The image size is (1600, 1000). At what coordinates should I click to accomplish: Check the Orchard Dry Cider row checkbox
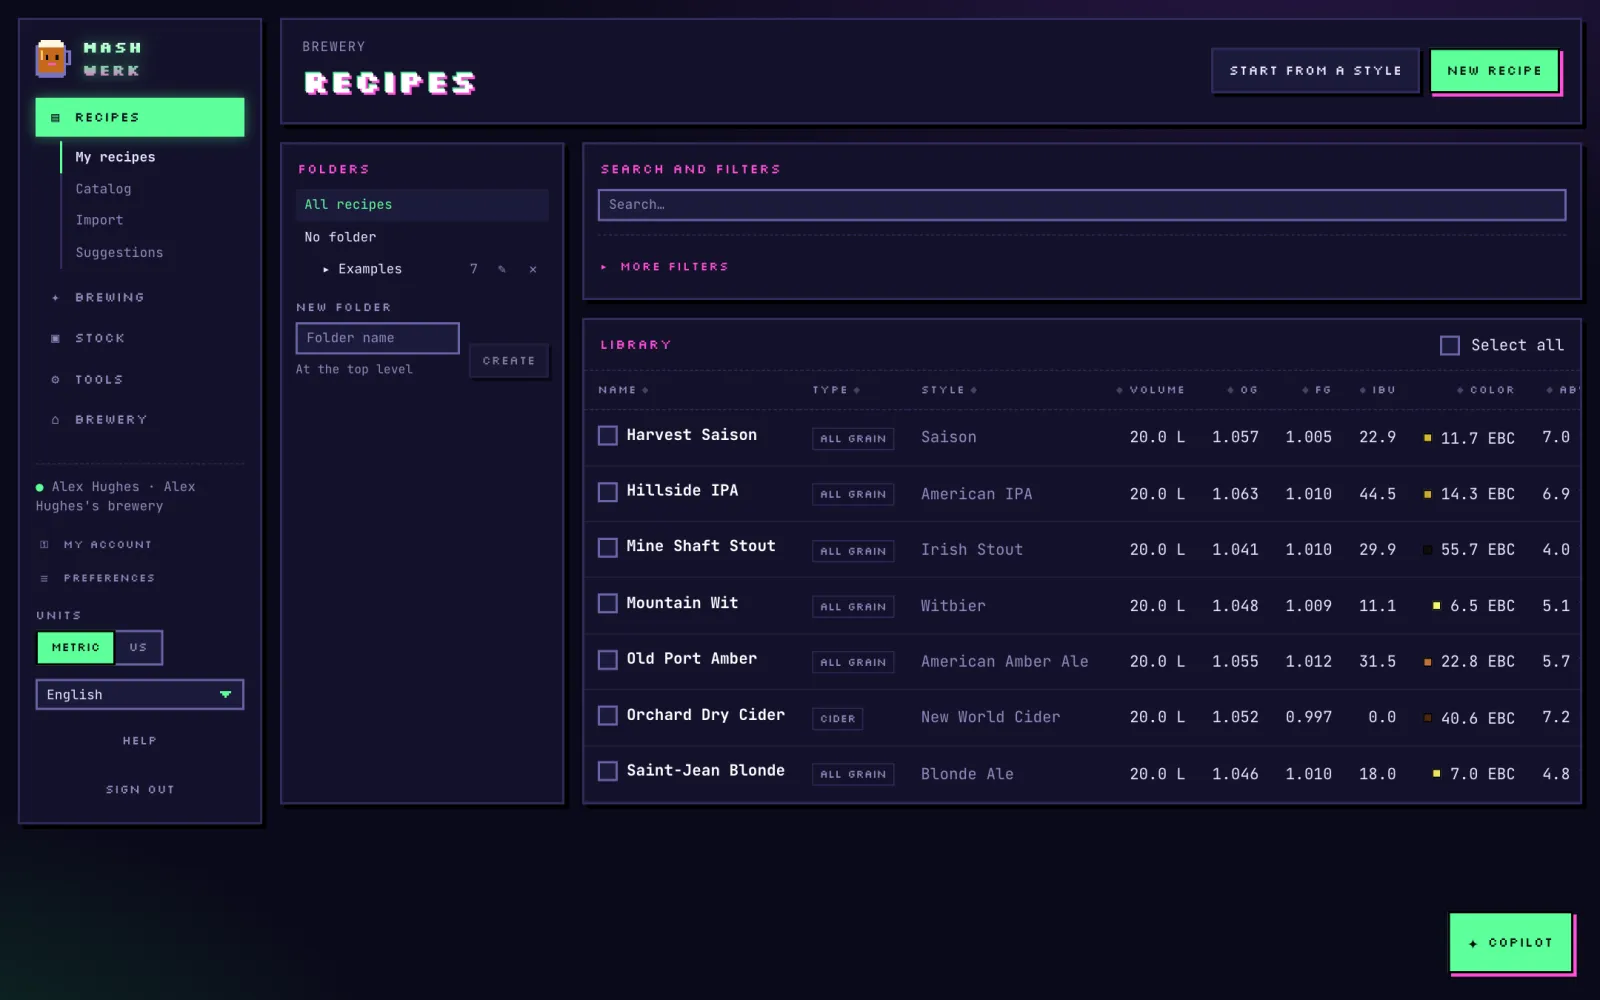[608, 716]
